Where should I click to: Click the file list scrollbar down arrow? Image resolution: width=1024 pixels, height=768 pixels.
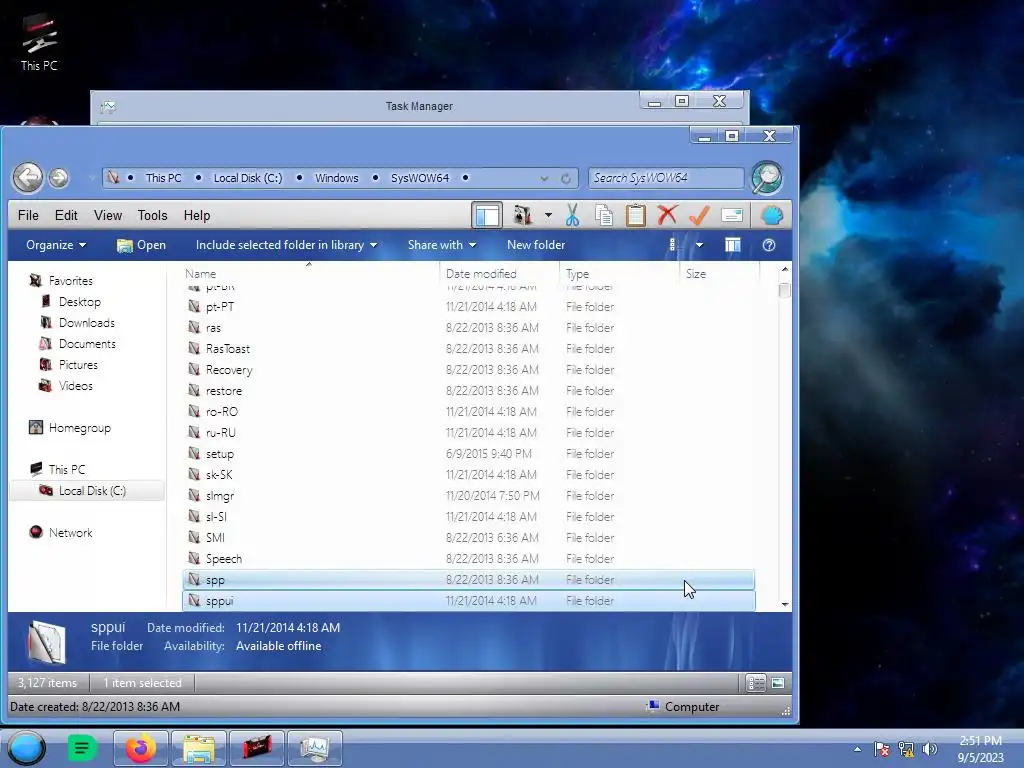pyautogui.click(x=785, y=604)
